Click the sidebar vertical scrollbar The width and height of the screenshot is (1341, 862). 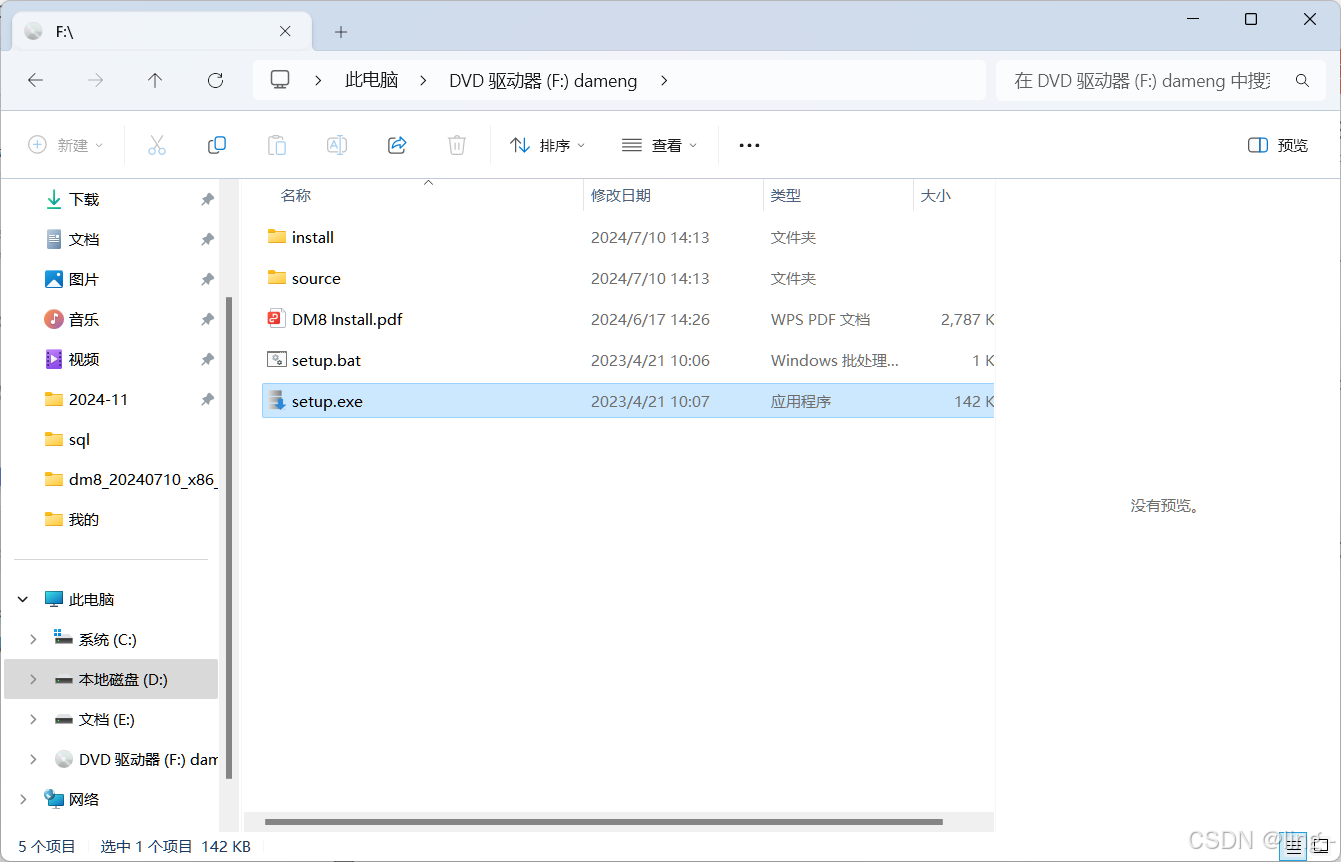point(229,538)
